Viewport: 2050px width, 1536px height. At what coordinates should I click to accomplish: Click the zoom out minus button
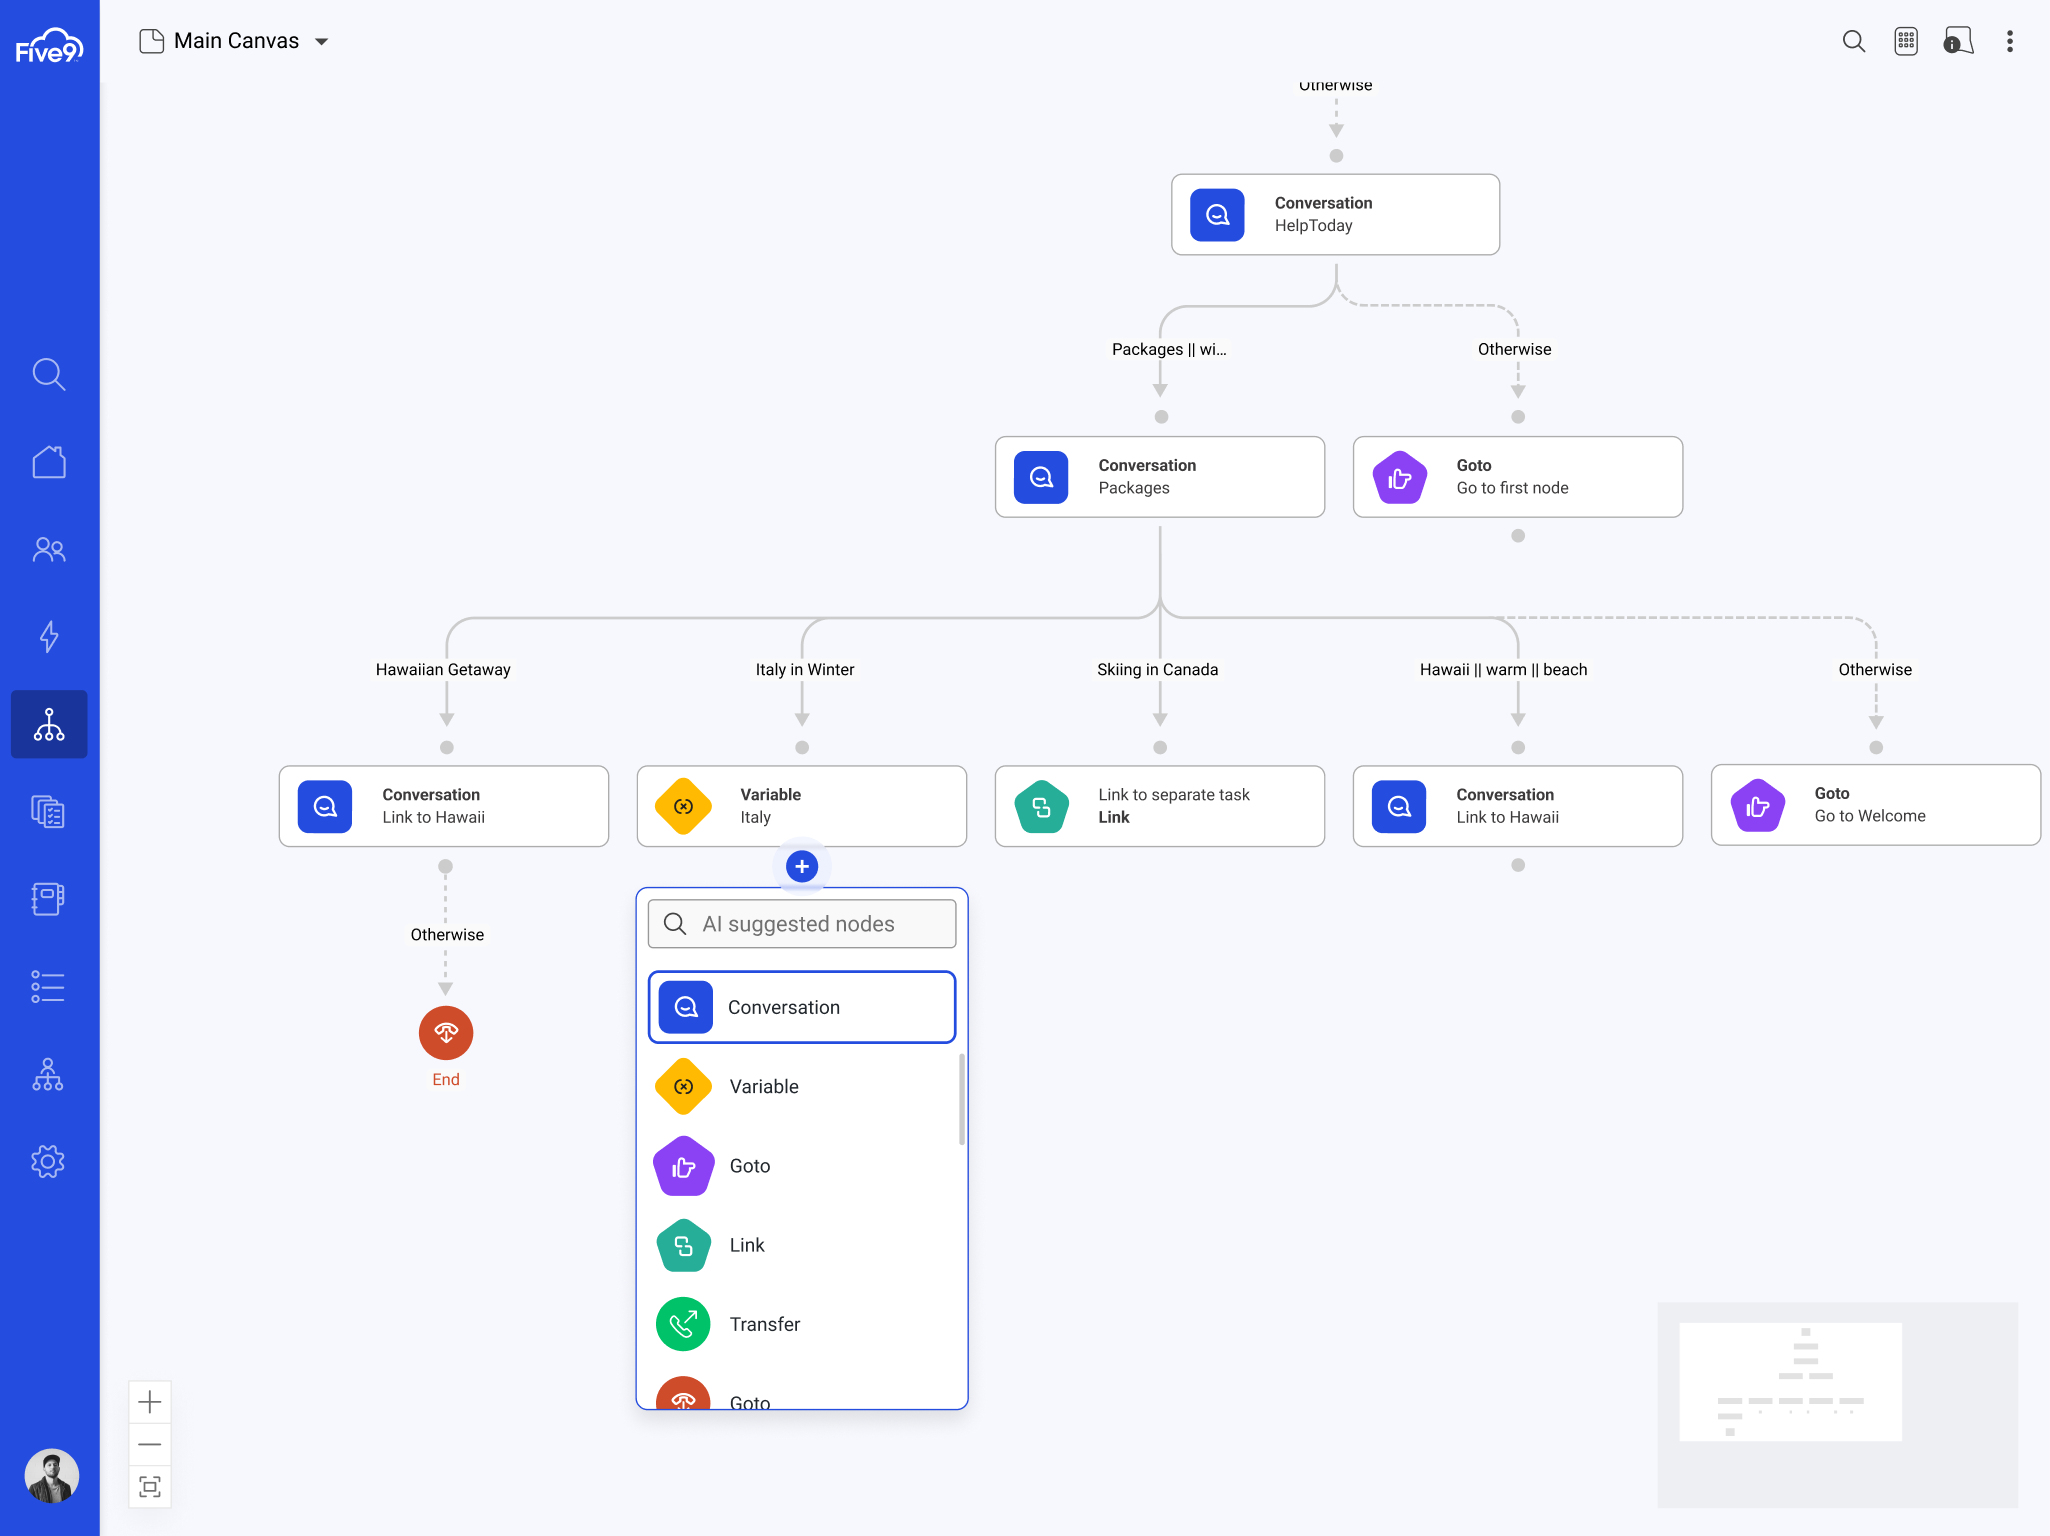150,1444
